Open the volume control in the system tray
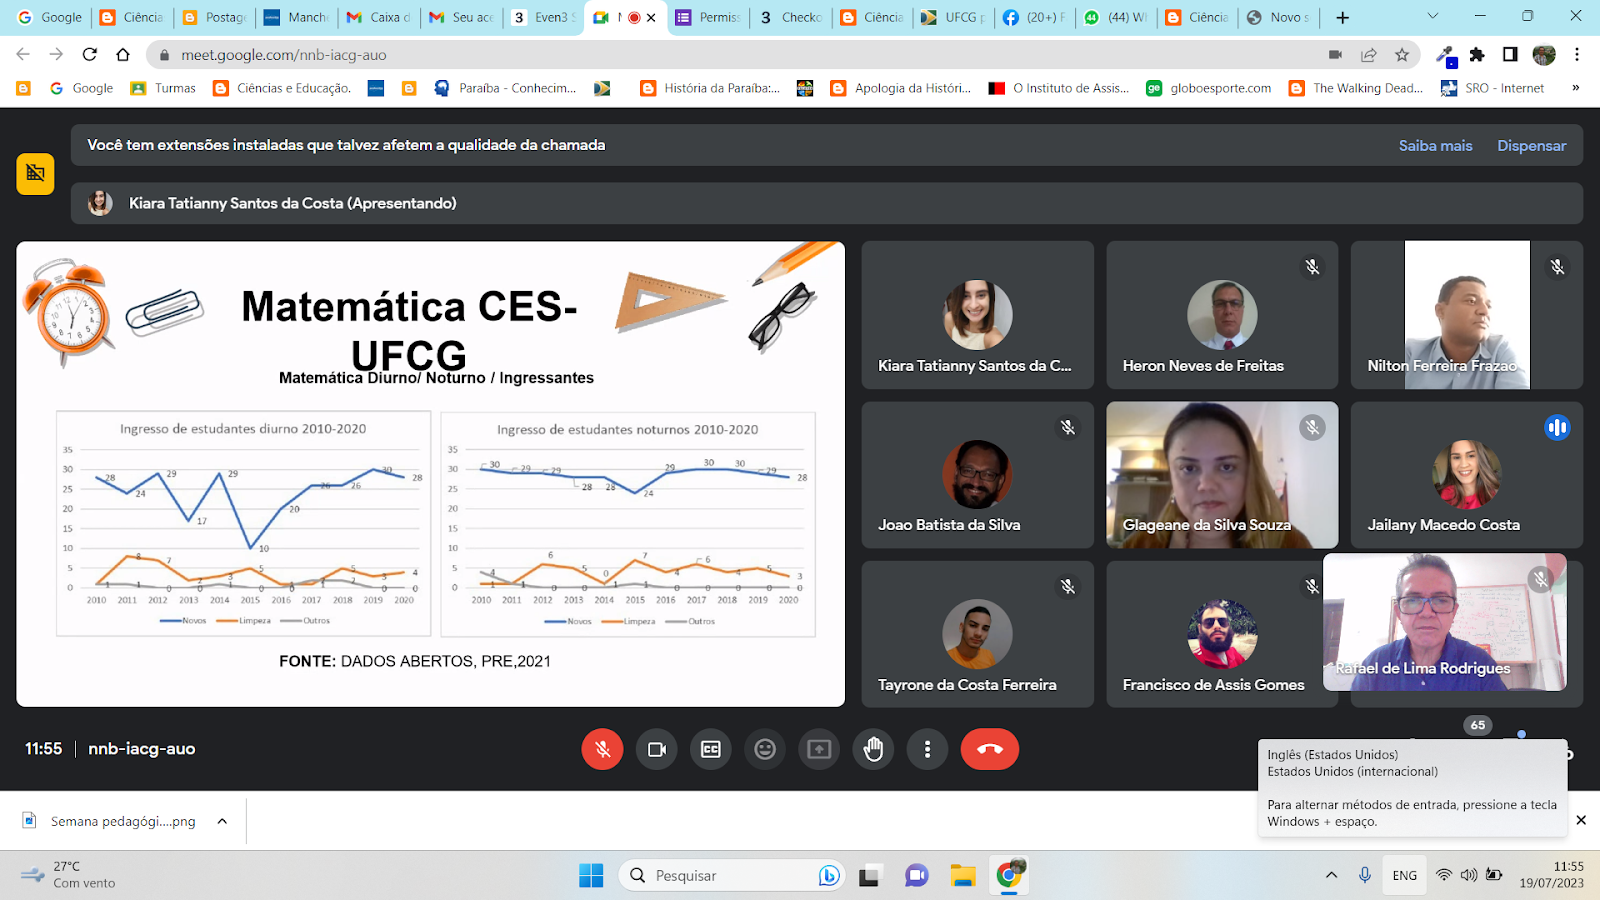 (x=1469, y=875)
